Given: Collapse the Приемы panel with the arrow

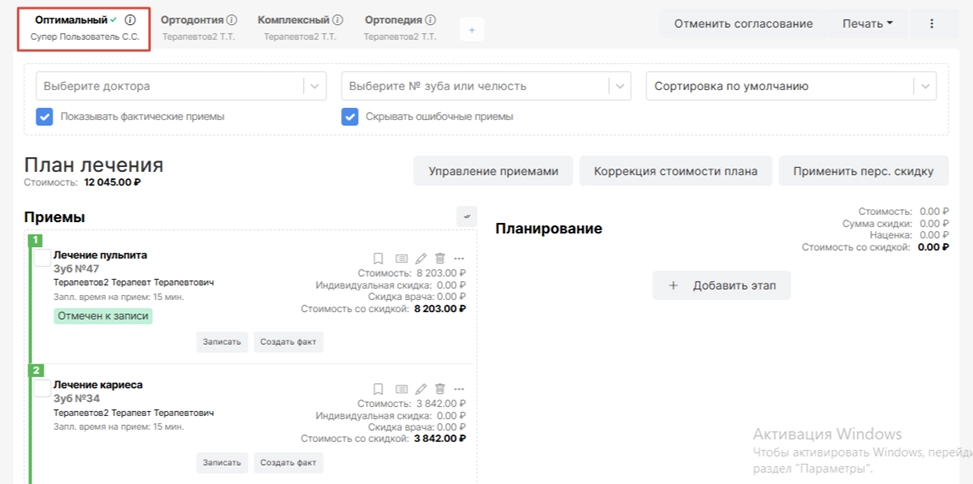Looking at the screenshot, I should 466,216.
